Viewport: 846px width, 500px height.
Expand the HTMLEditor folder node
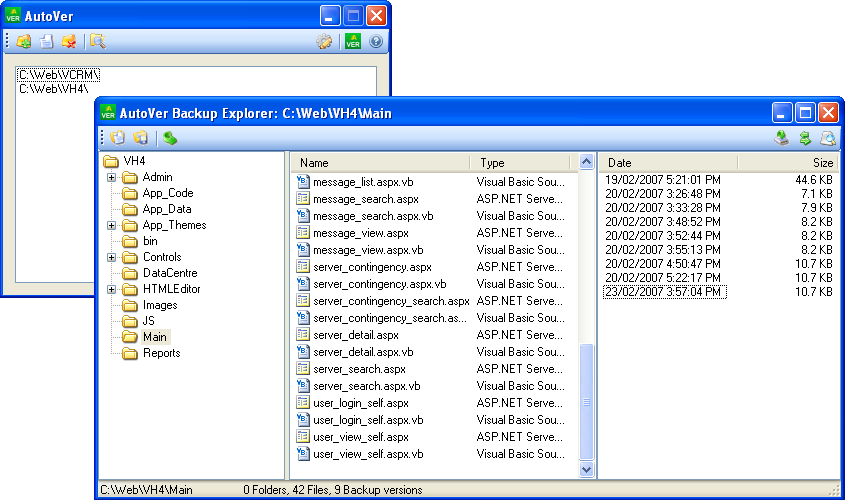111,290
